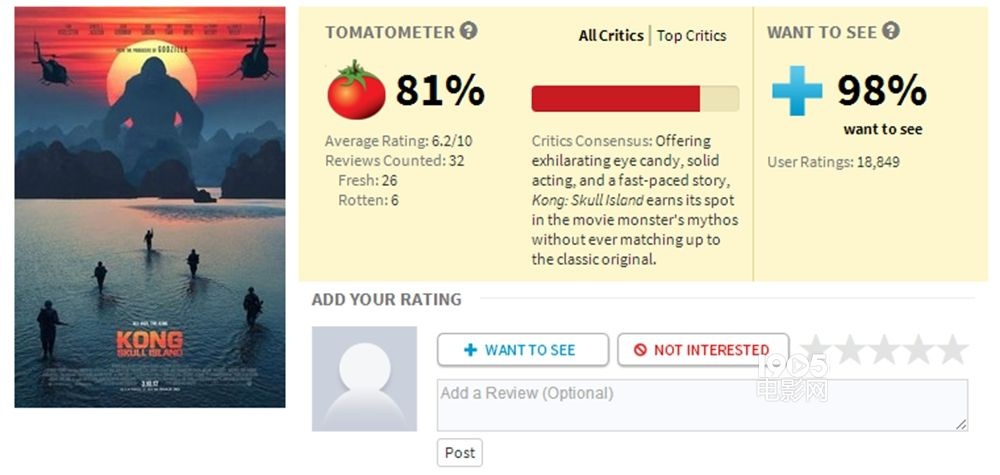The image size is (1000, 475).
Task: Open the Kong: Skull Island poster
Action: point(150,207)
